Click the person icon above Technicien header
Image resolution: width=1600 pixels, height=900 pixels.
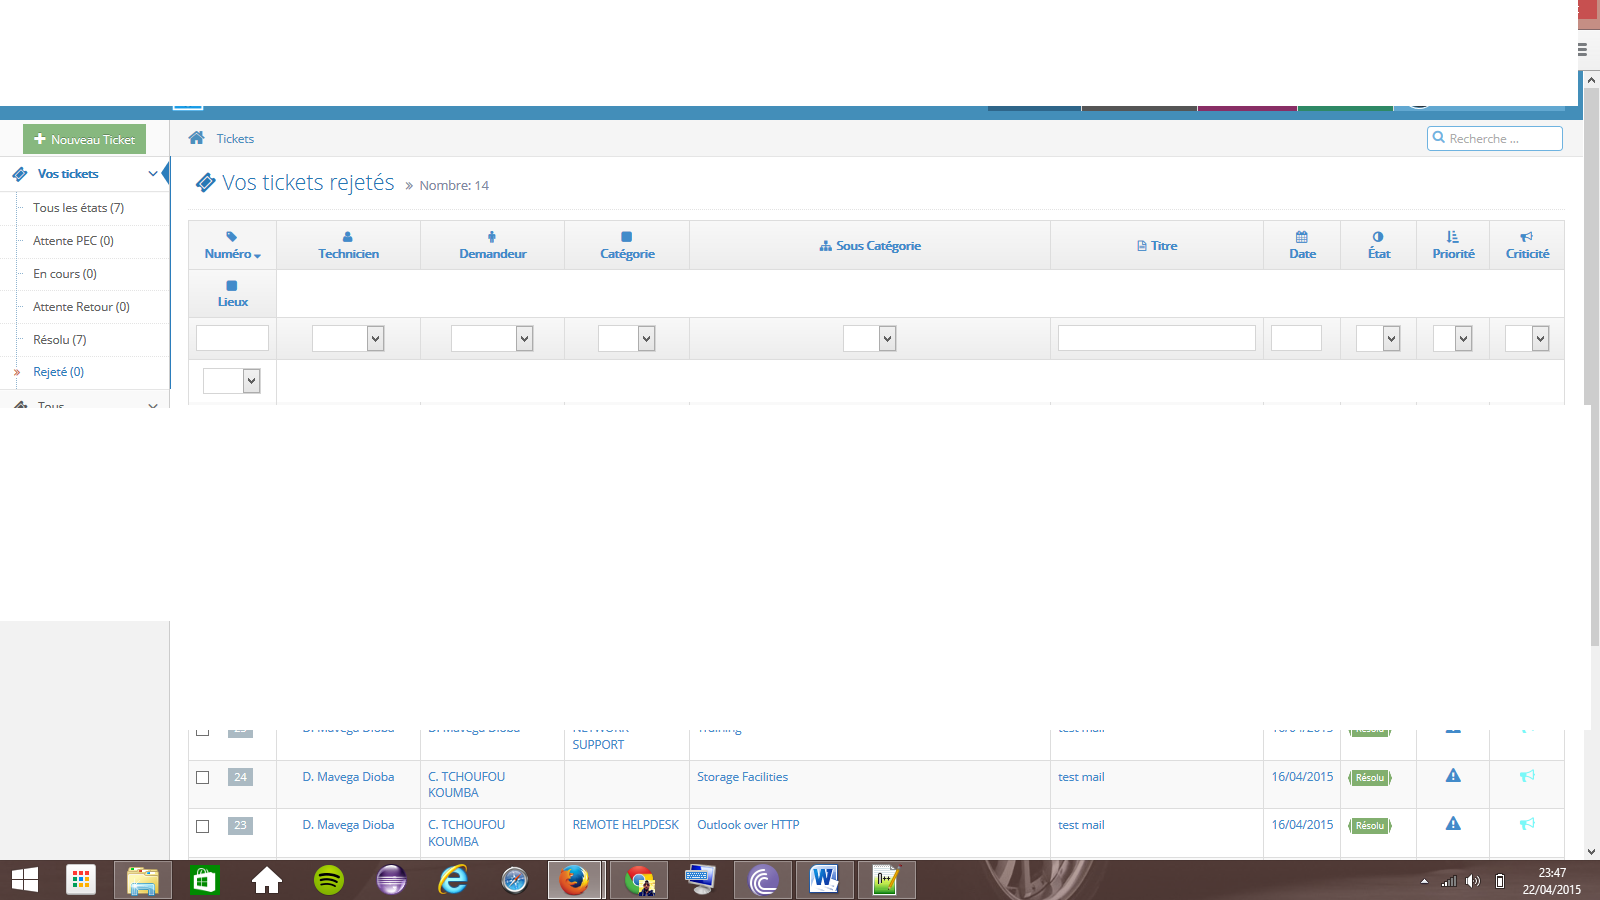[x=348, y=237]
